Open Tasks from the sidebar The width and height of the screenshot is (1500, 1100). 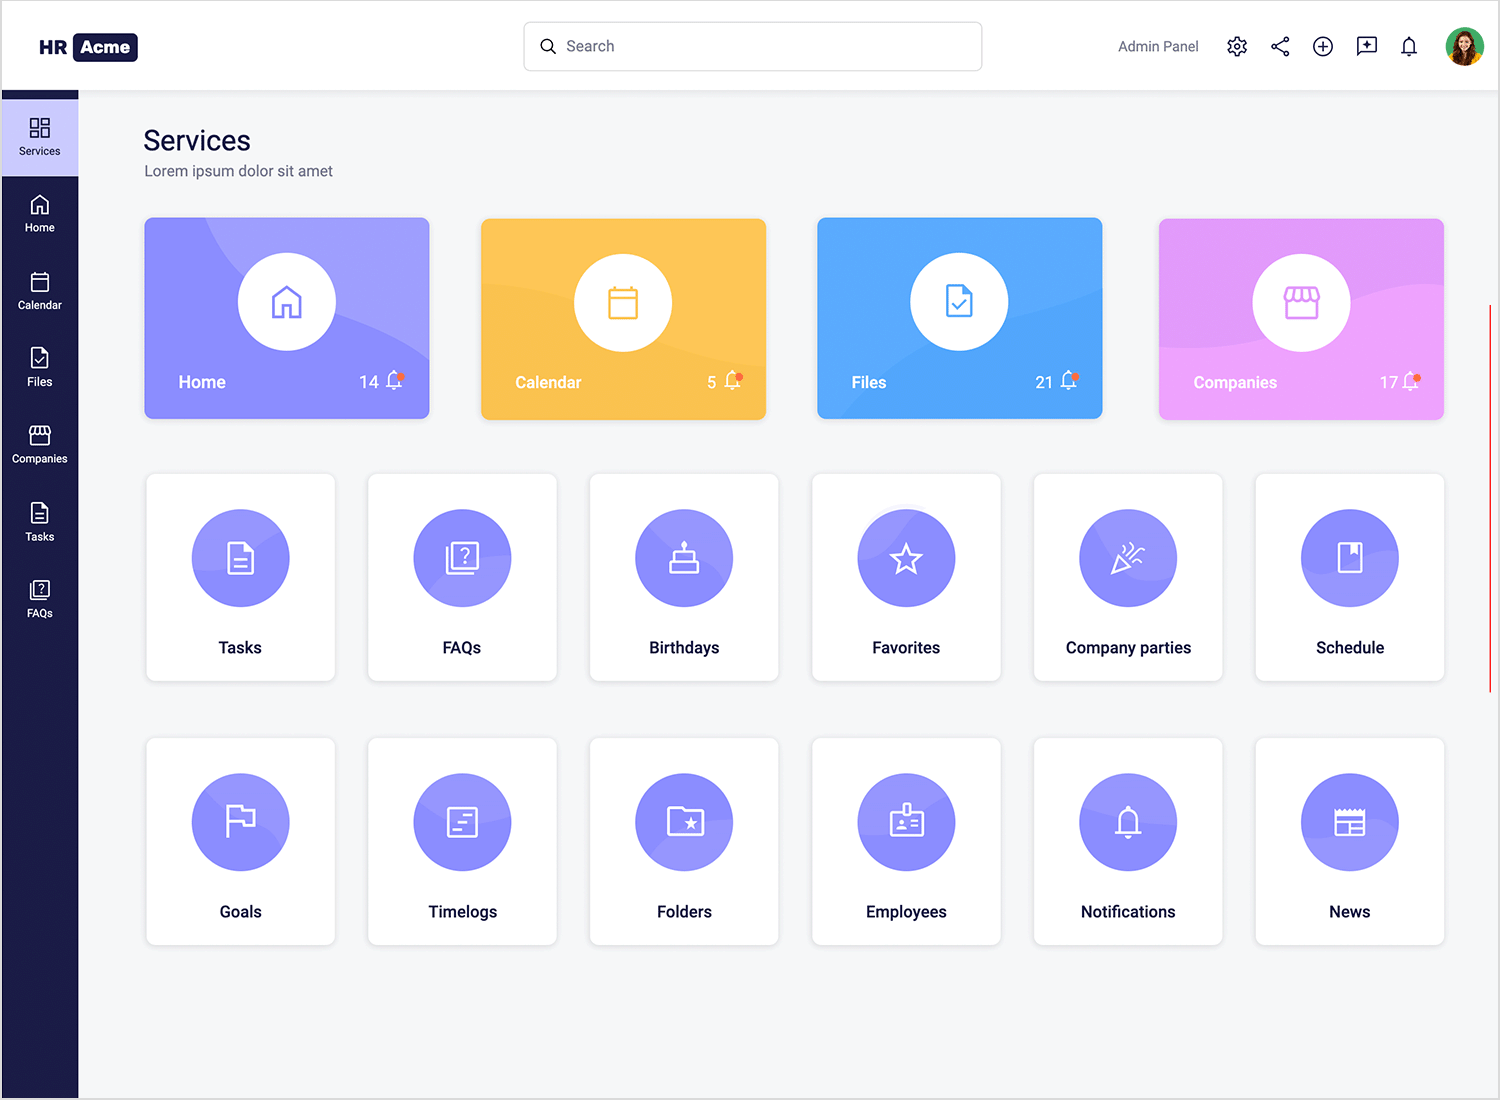[40, 523]
